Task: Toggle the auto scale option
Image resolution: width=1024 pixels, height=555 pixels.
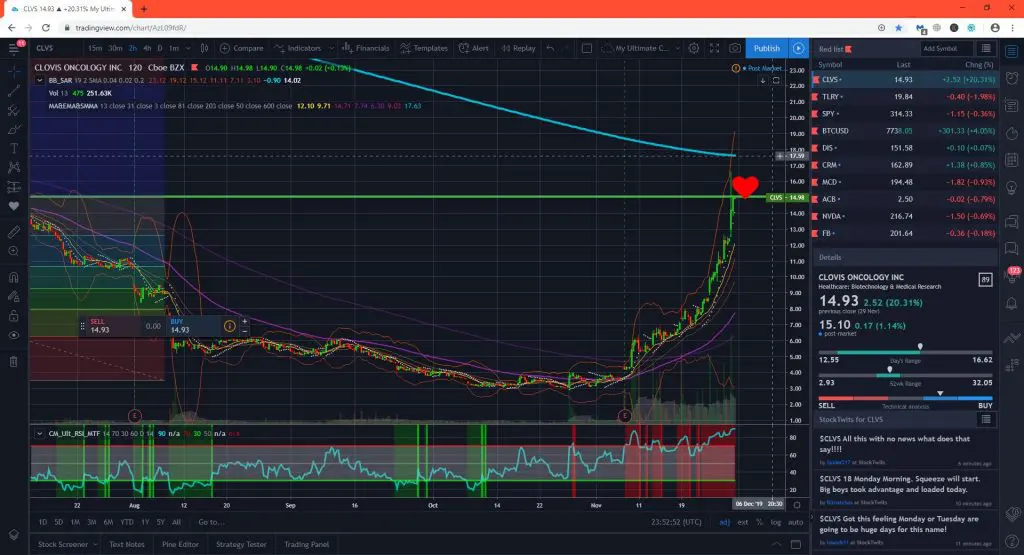Action: (795, 522)
